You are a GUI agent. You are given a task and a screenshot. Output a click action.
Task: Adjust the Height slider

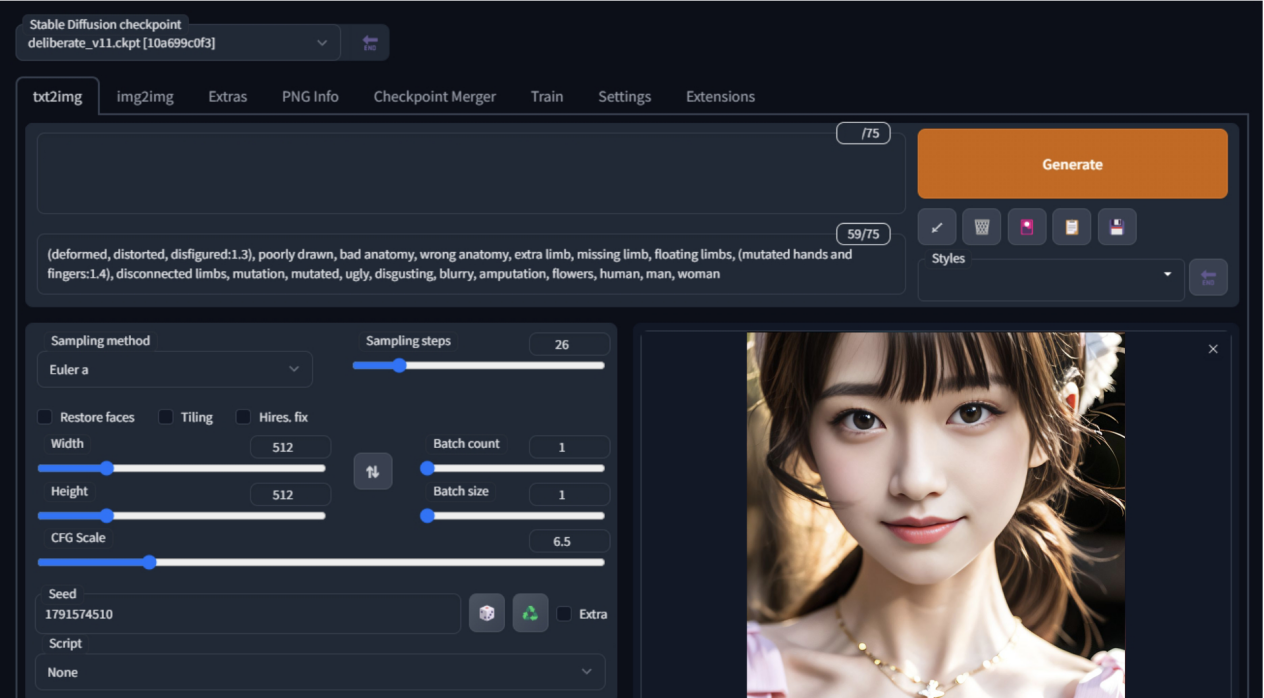pyautogui.click(x=182, y=516)
